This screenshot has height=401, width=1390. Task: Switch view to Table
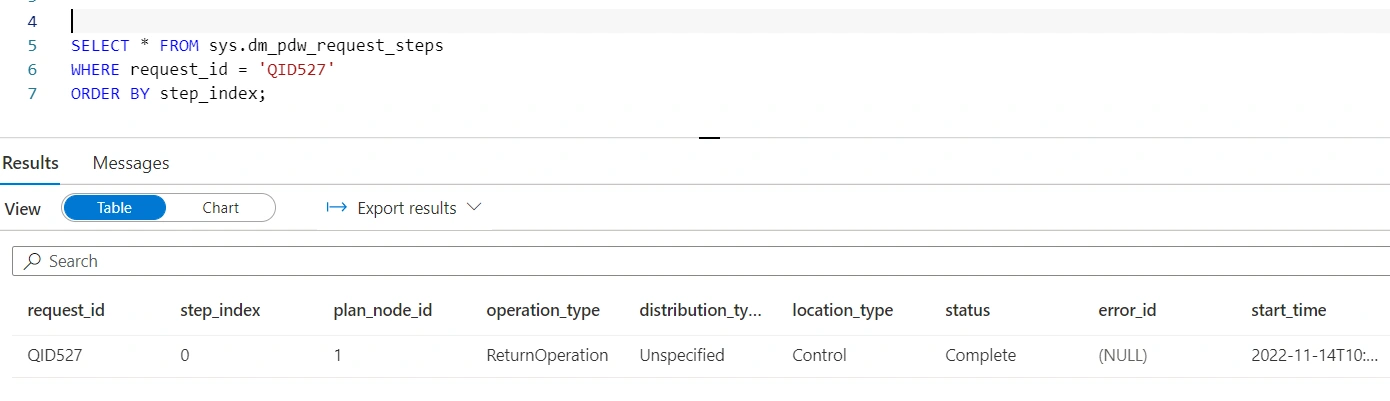click(114, 208)
